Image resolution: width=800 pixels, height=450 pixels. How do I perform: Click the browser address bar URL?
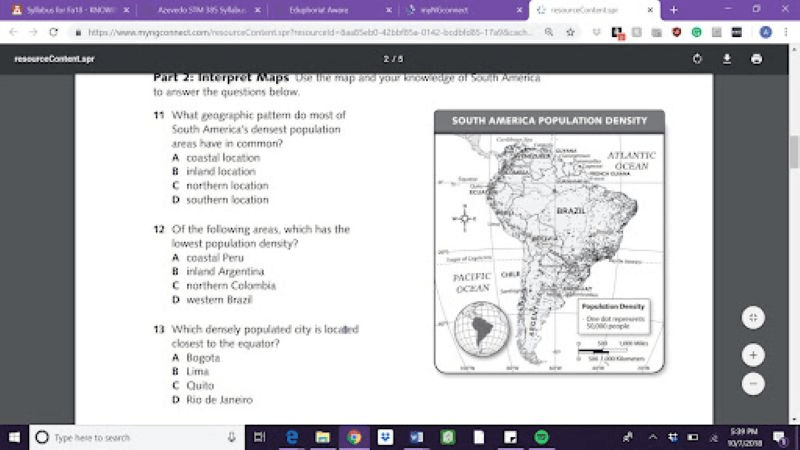(300, 32)
